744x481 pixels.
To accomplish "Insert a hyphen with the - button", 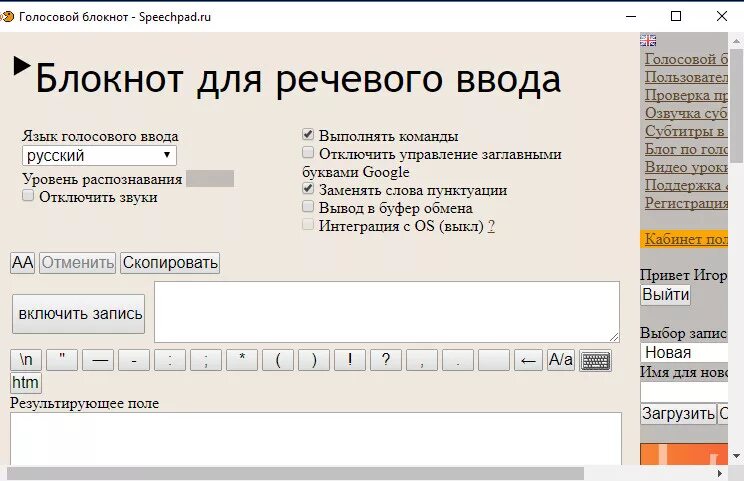I will [134, 360].
